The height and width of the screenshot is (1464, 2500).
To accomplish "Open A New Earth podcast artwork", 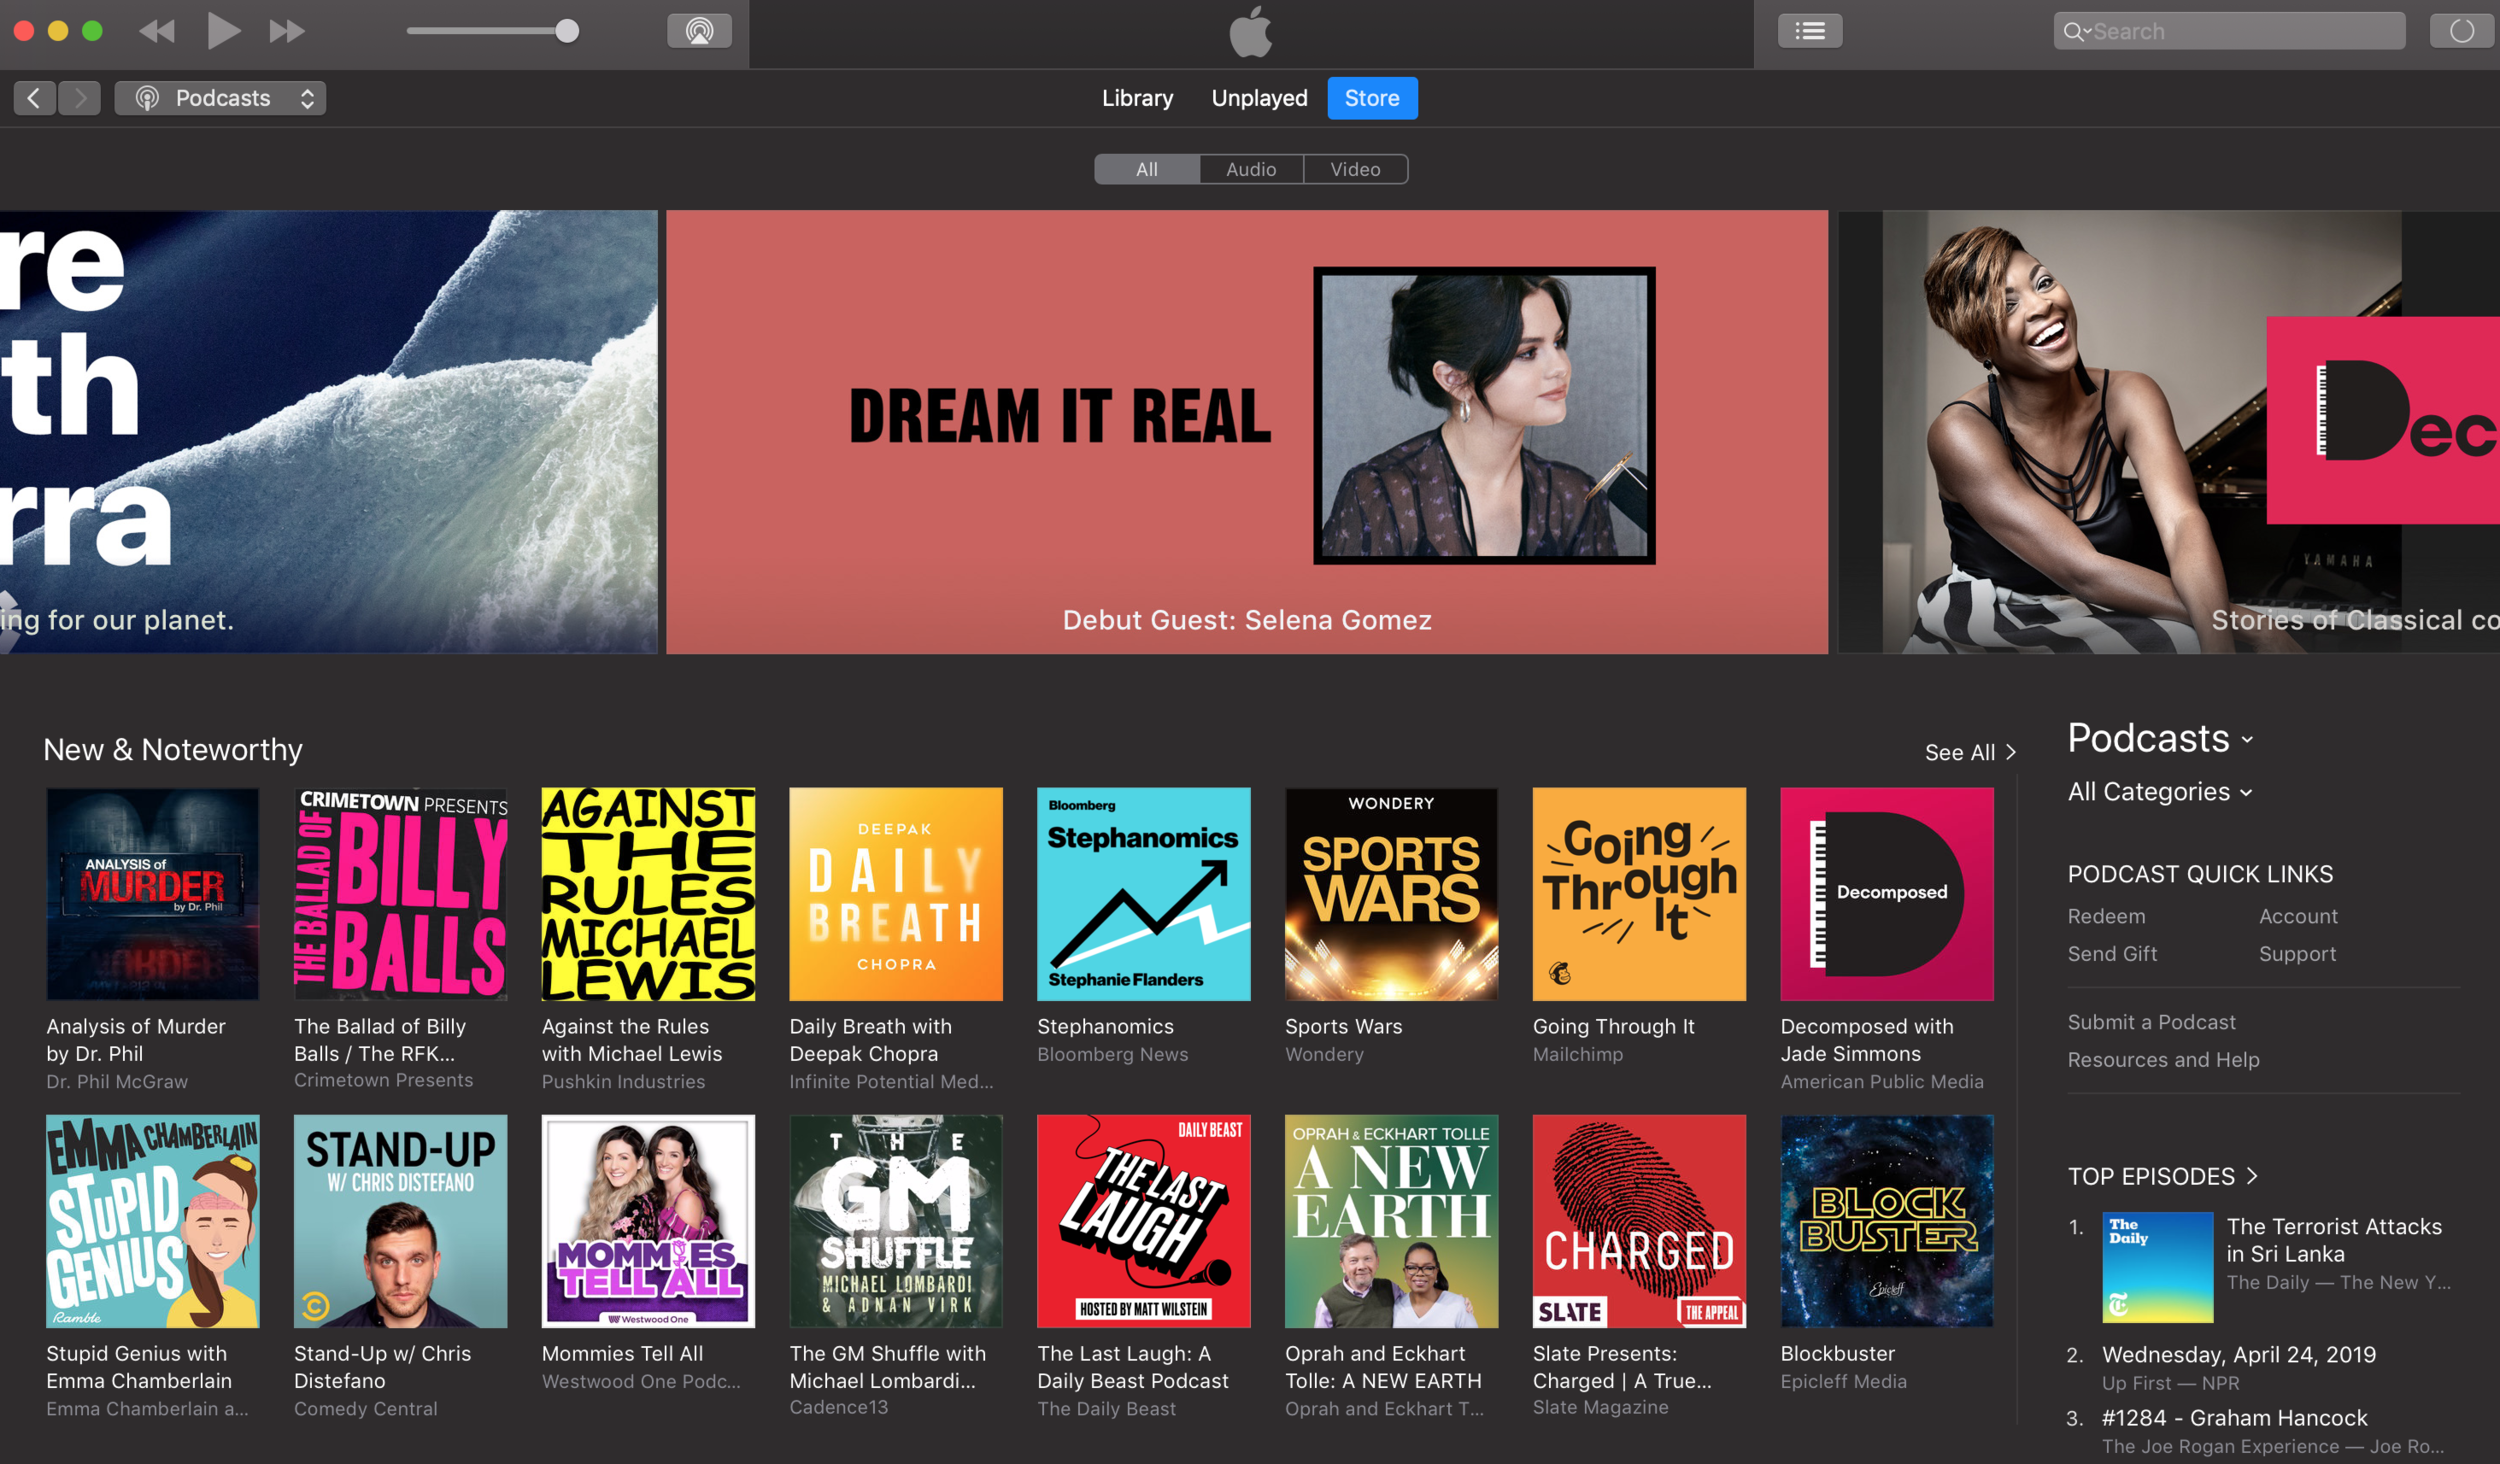I will [x=1391, y=1220].
